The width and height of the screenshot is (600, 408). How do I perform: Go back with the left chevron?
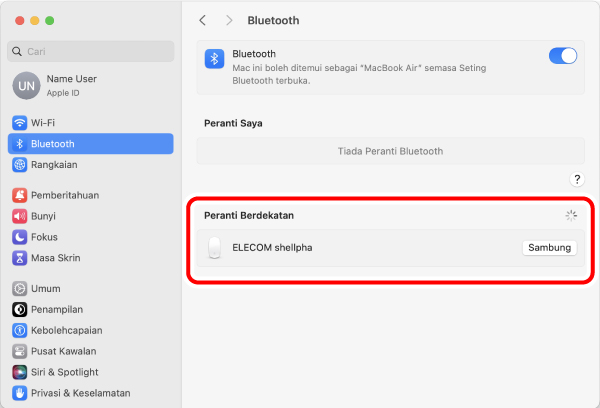[202, 20]
